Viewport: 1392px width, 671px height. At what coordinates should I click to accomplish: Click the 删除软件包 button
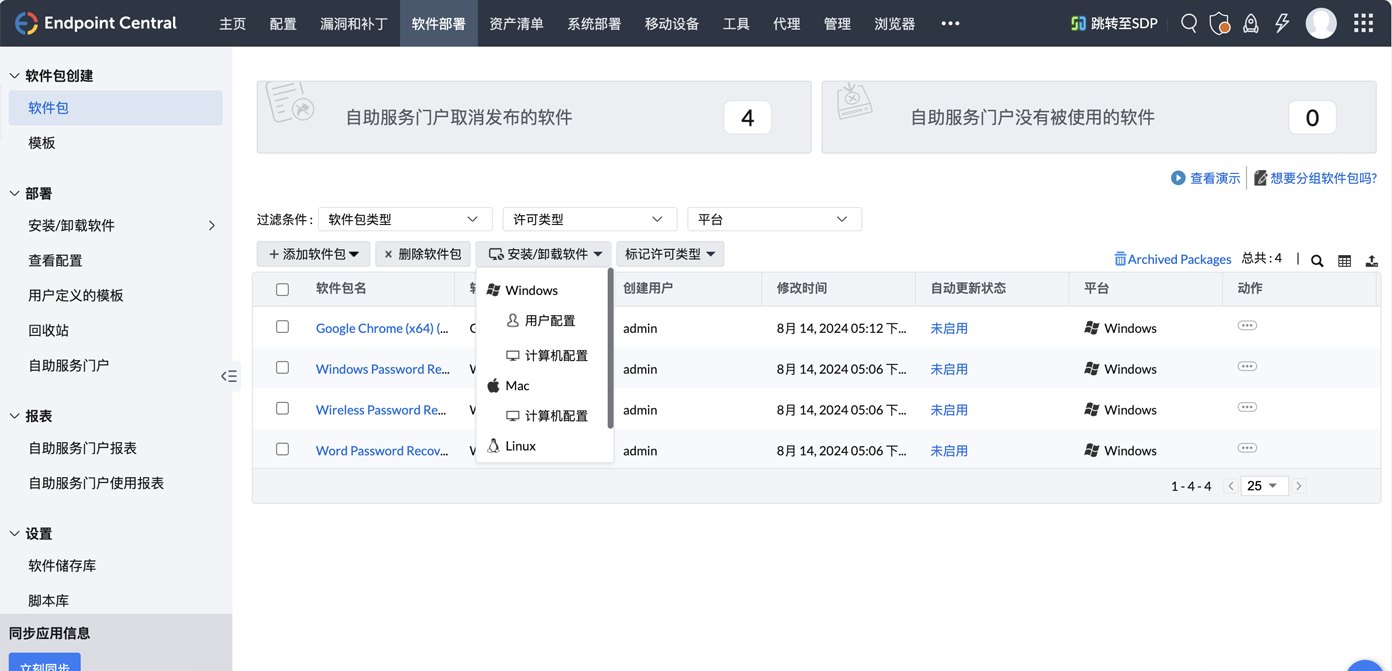[423, 254]
